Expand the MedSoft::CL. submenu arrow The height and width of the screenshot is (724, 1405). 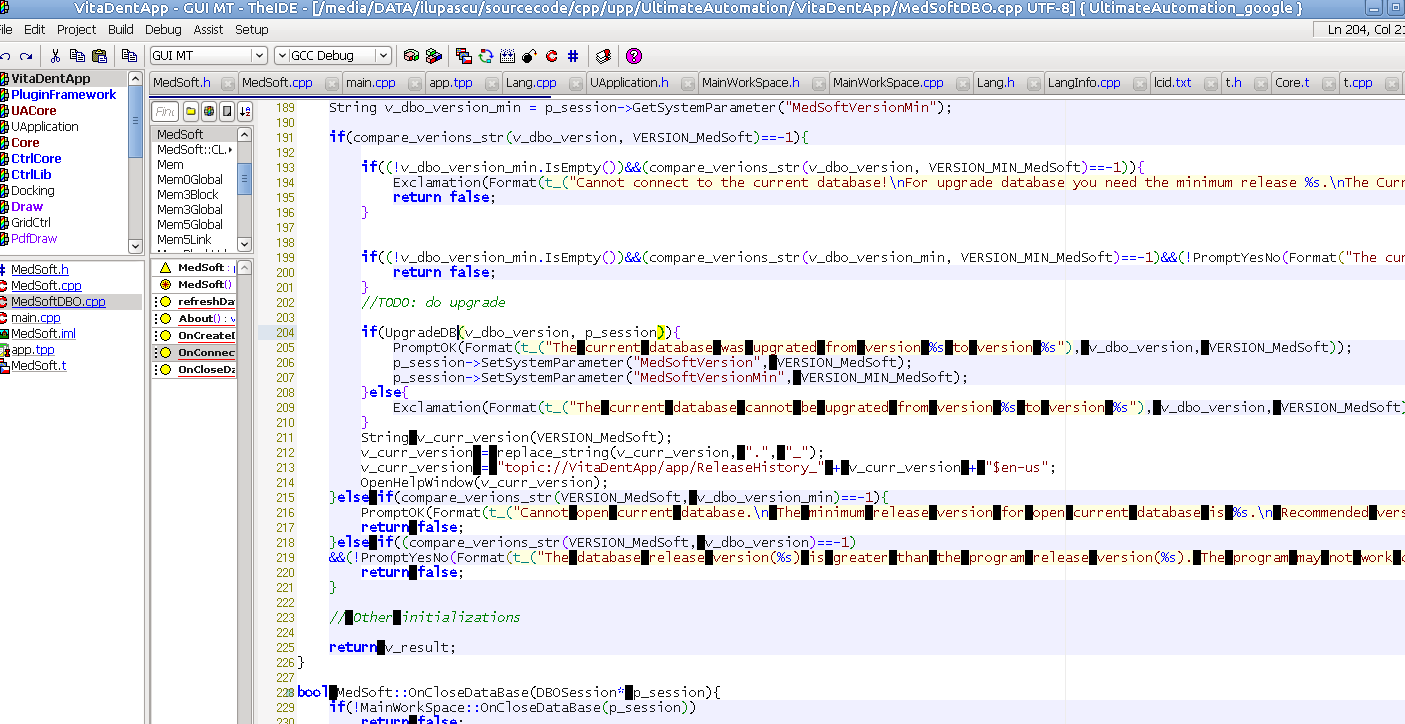(x=231, y=150)
